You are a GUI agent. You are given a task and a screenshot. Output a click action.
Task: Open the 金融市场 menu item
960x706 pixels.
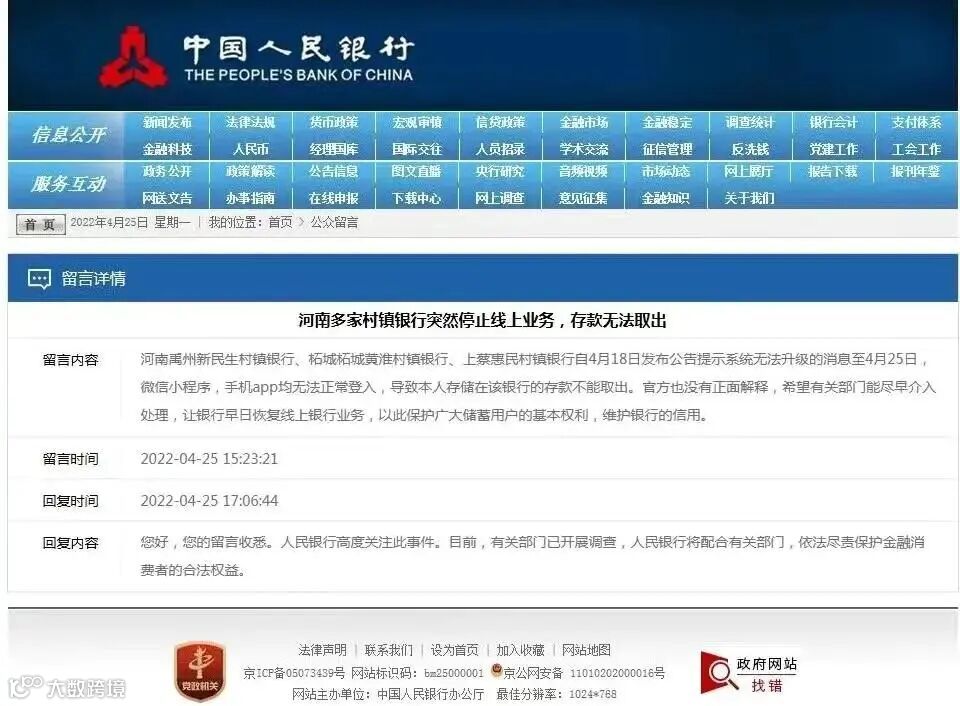[x=583, y=122]
